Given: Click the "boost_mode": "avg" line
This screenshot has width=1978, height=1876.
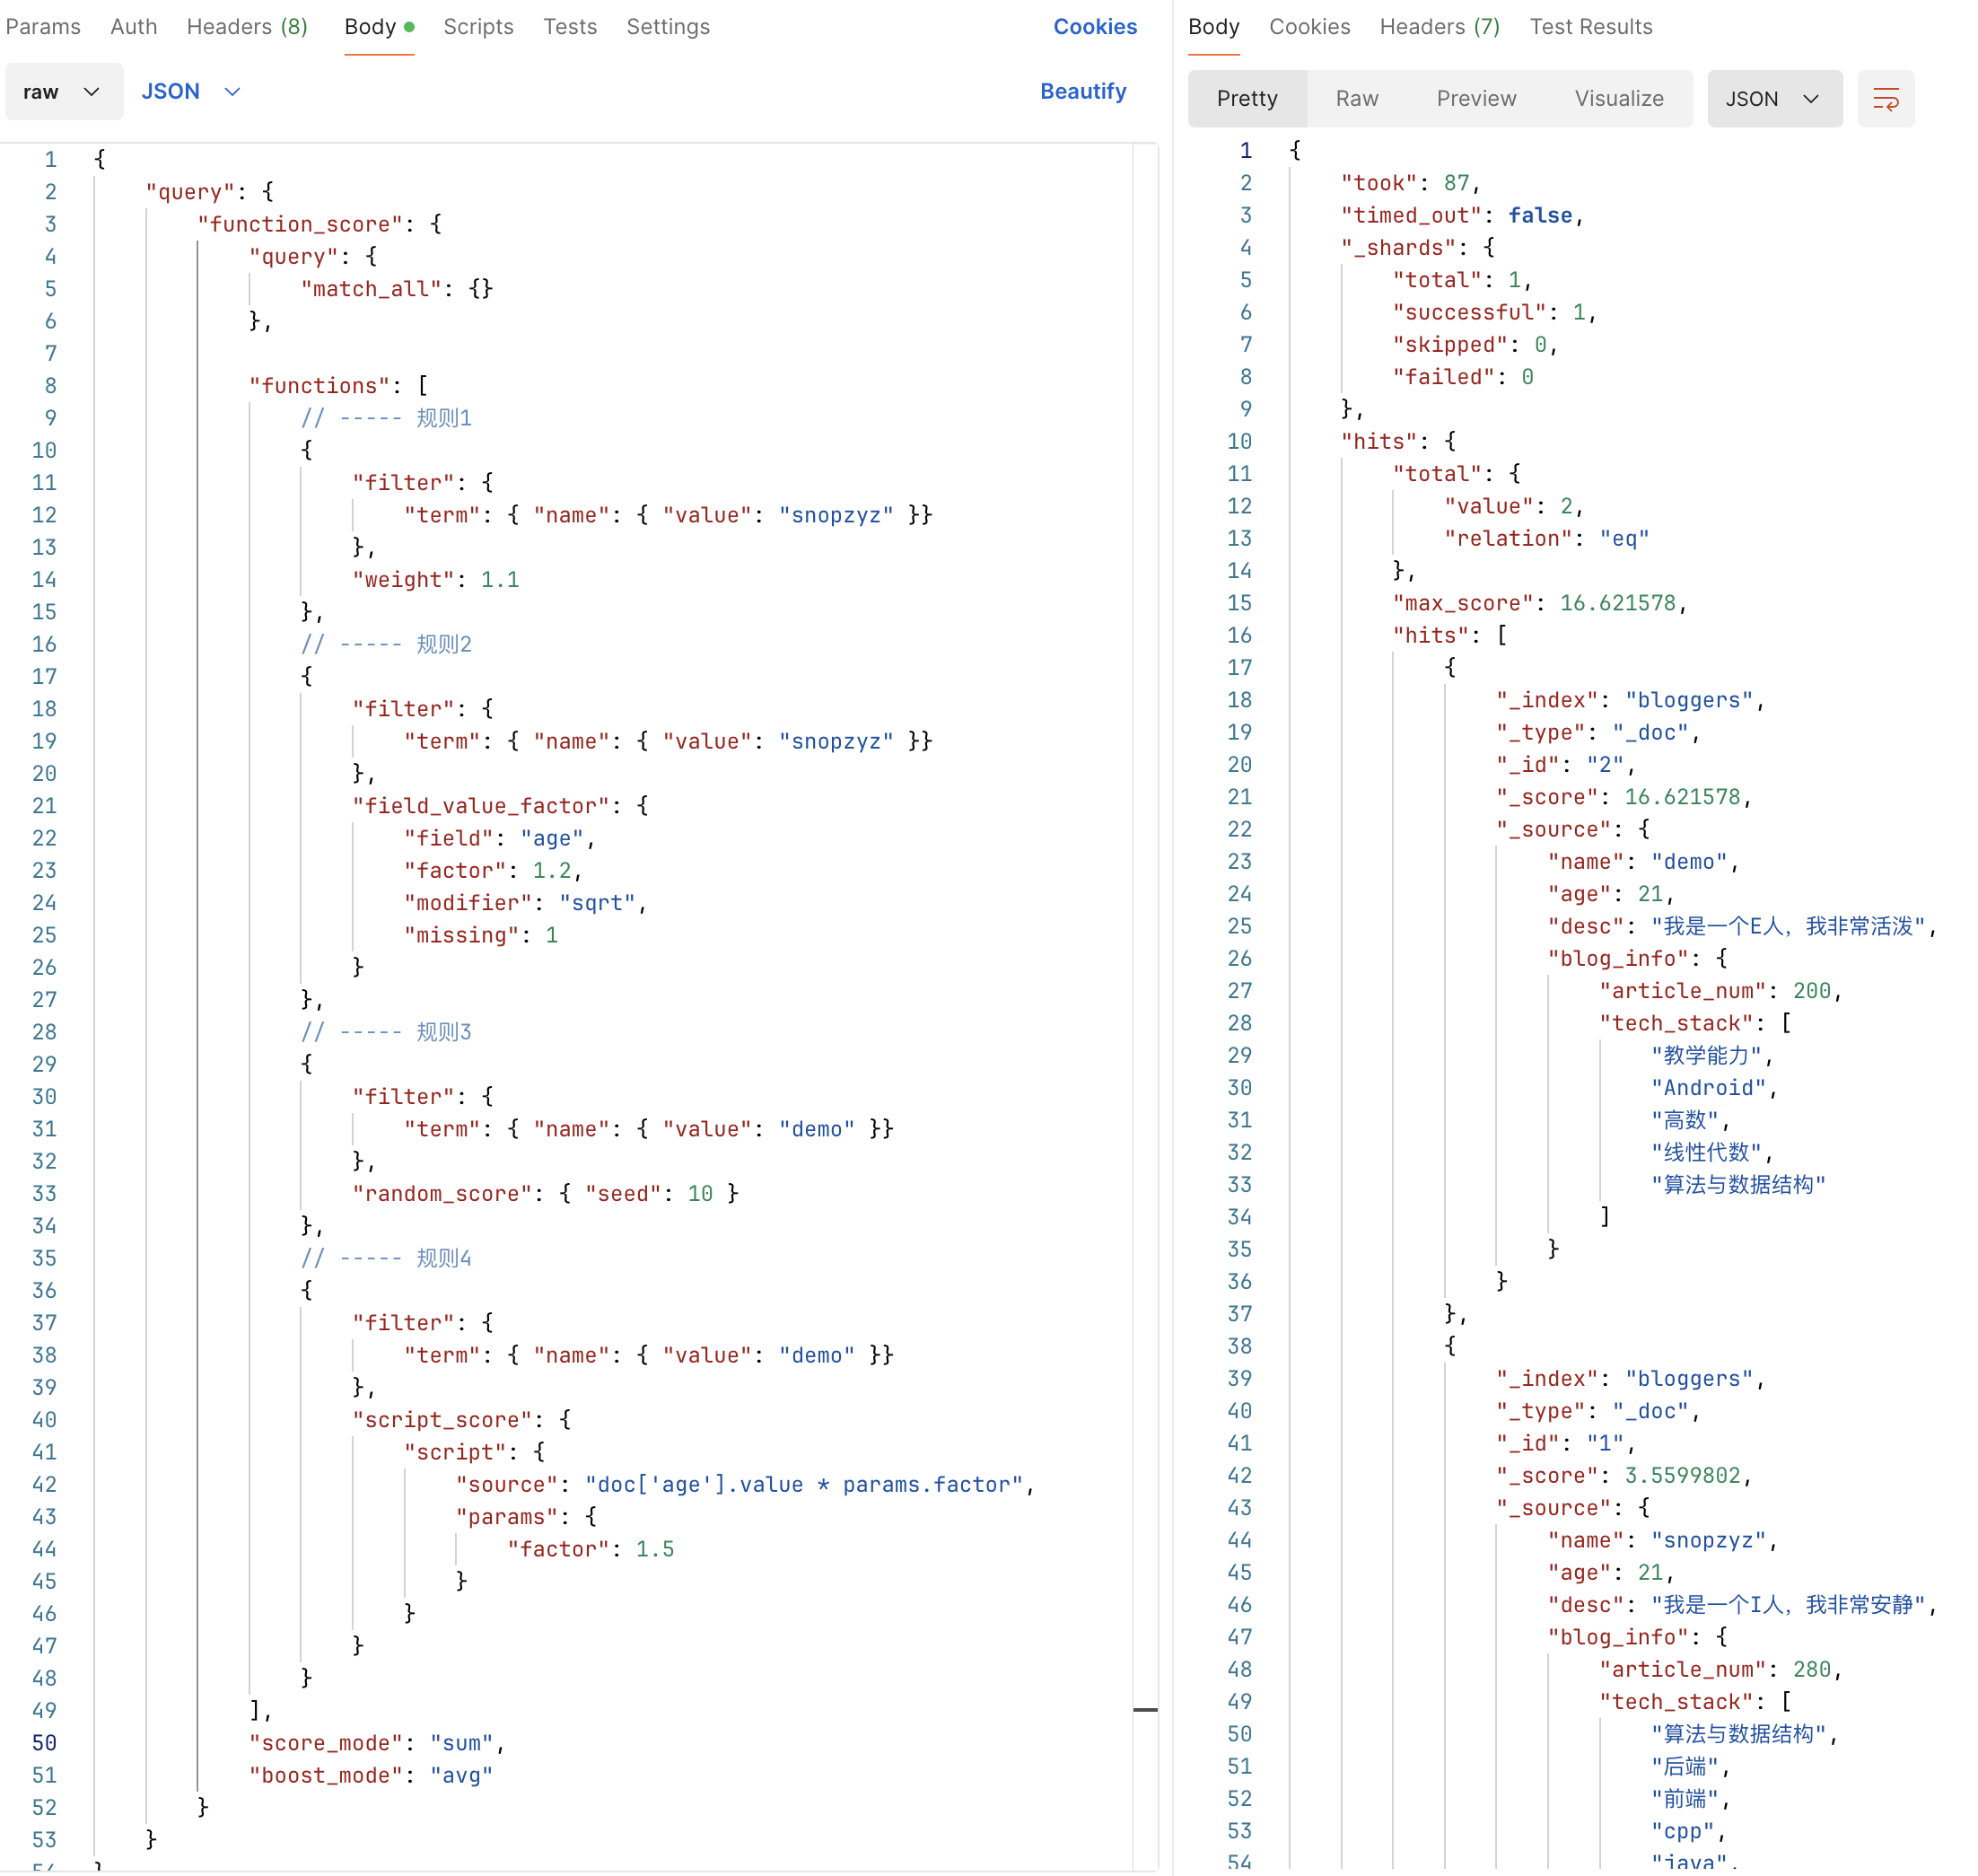Looking at the screenshot, I should tap(371, 1775).
